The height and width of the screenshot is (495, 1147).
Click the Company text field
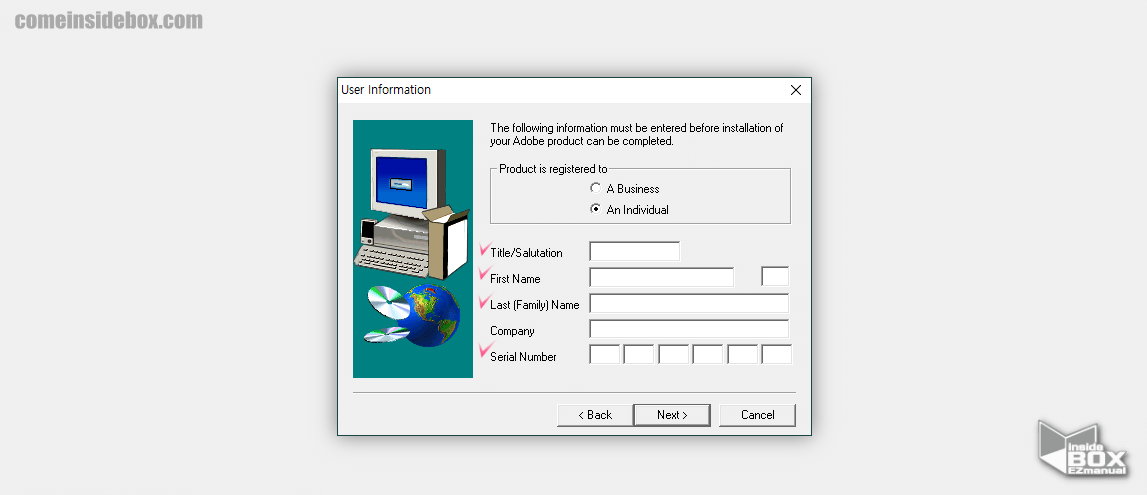tap(689, 329)
